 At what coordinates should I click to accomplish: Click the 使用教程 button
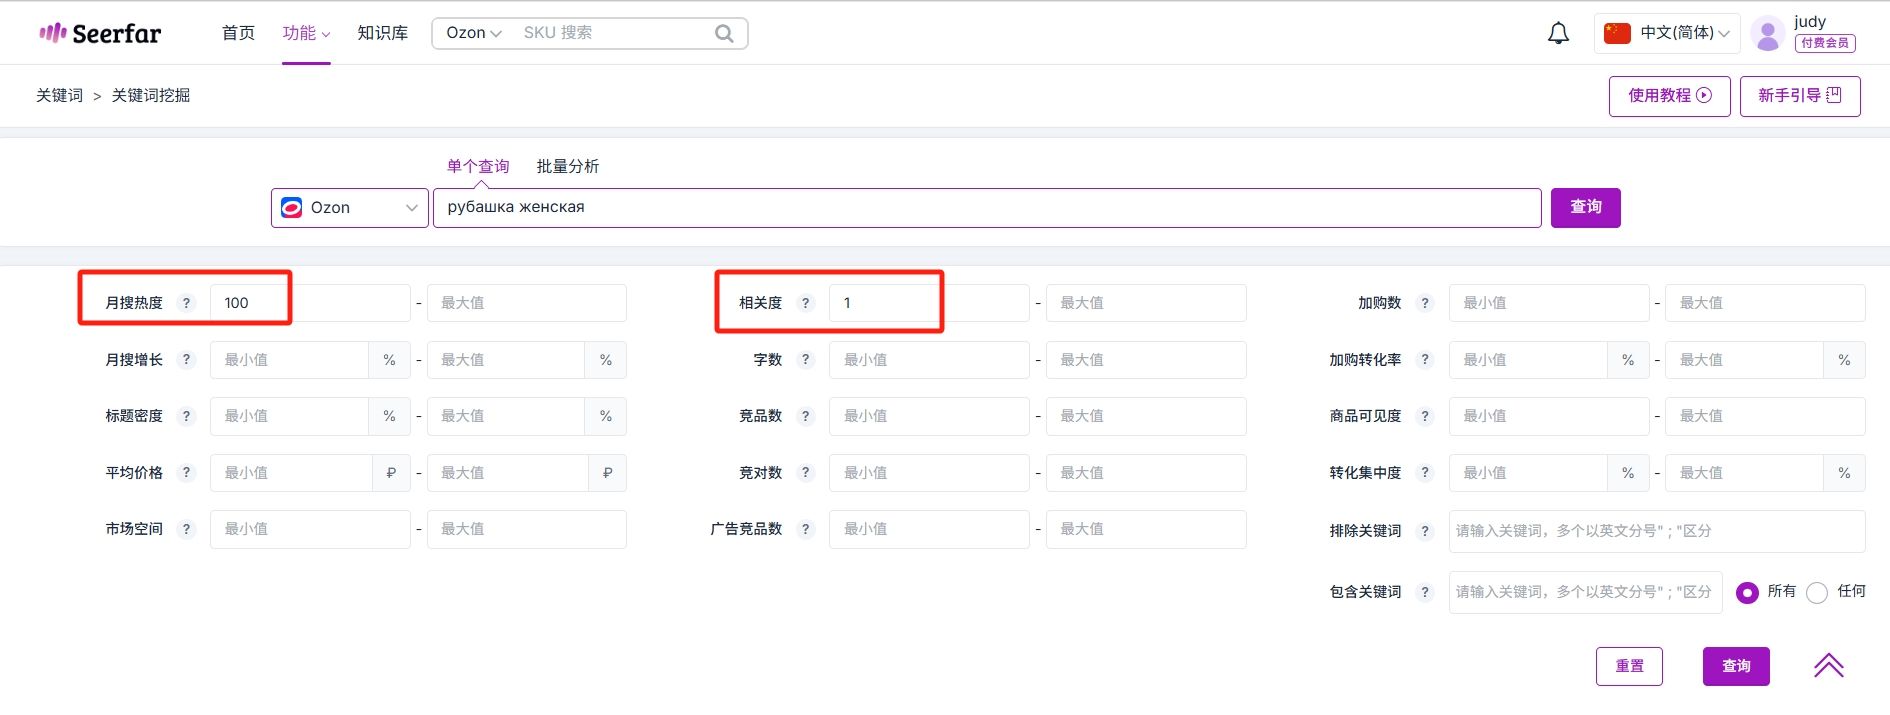pyautogui.click(x=1669, y=96)
